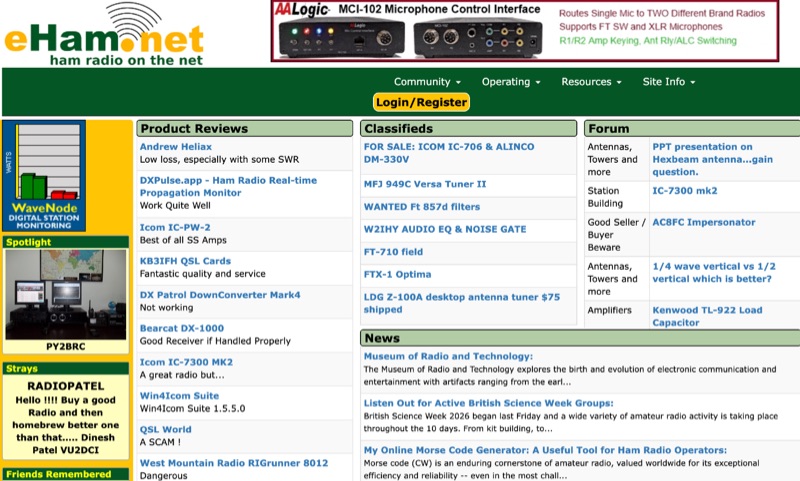800x481 pixels.
Task: Open My Online Morse Code Generator news
Action: click(x=545, y=450)
